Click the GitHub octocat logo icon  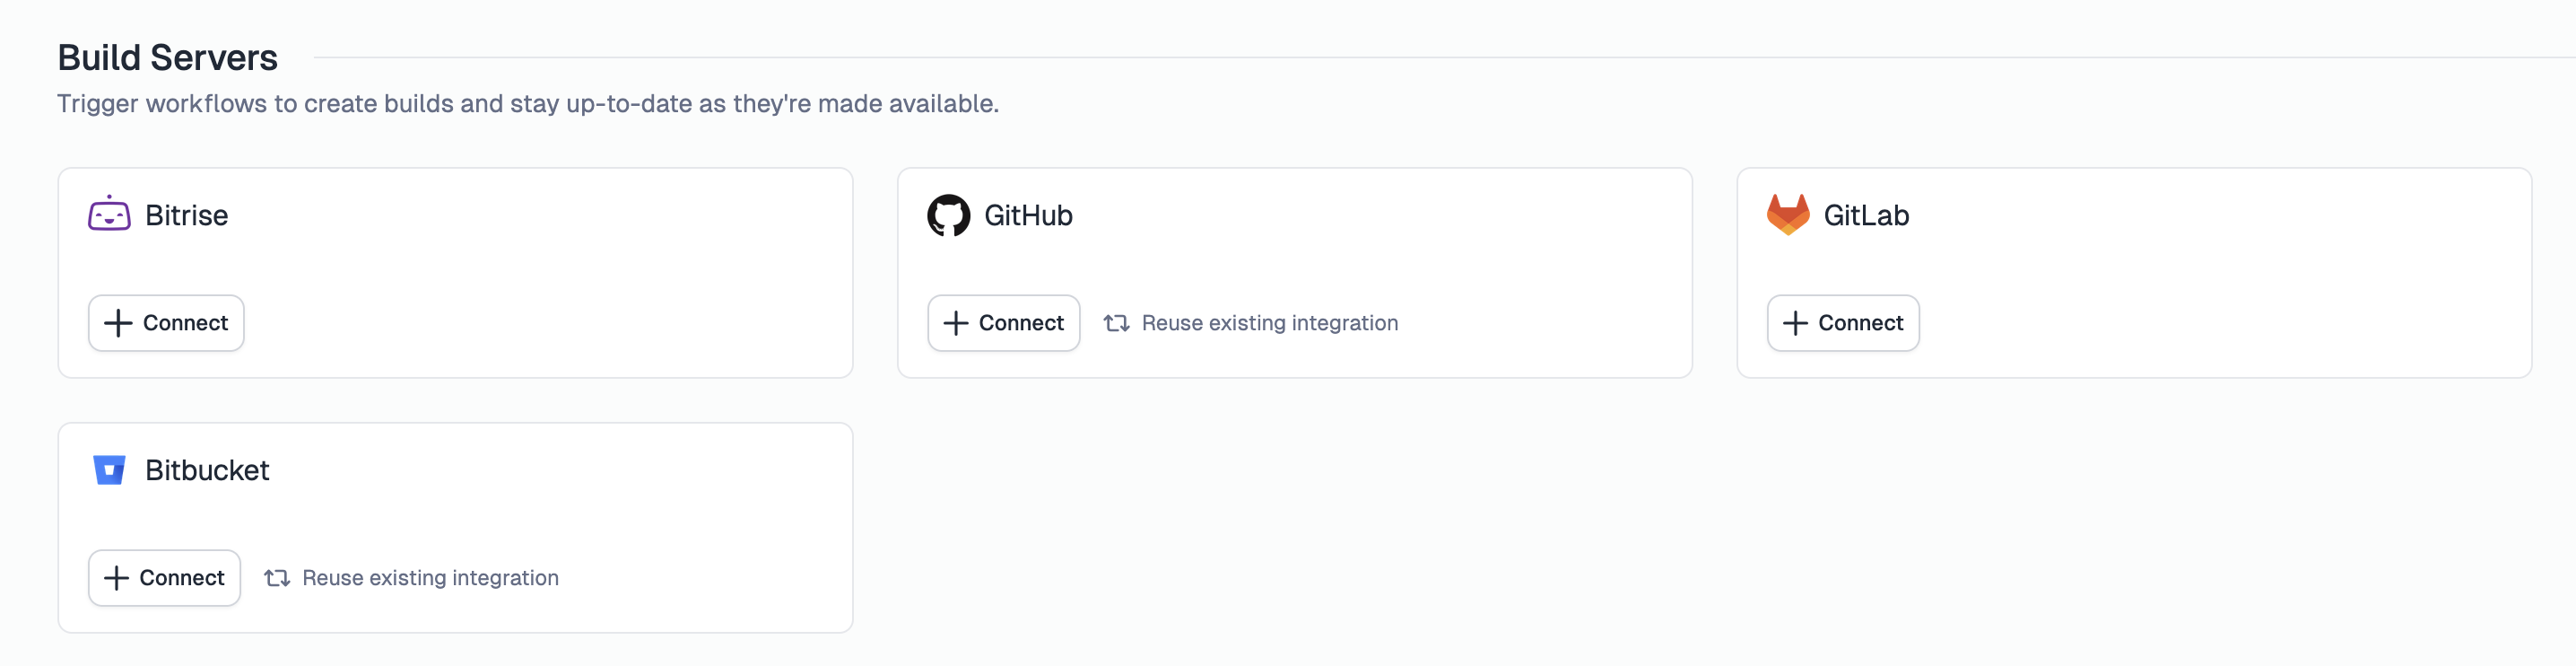(948, 215)
